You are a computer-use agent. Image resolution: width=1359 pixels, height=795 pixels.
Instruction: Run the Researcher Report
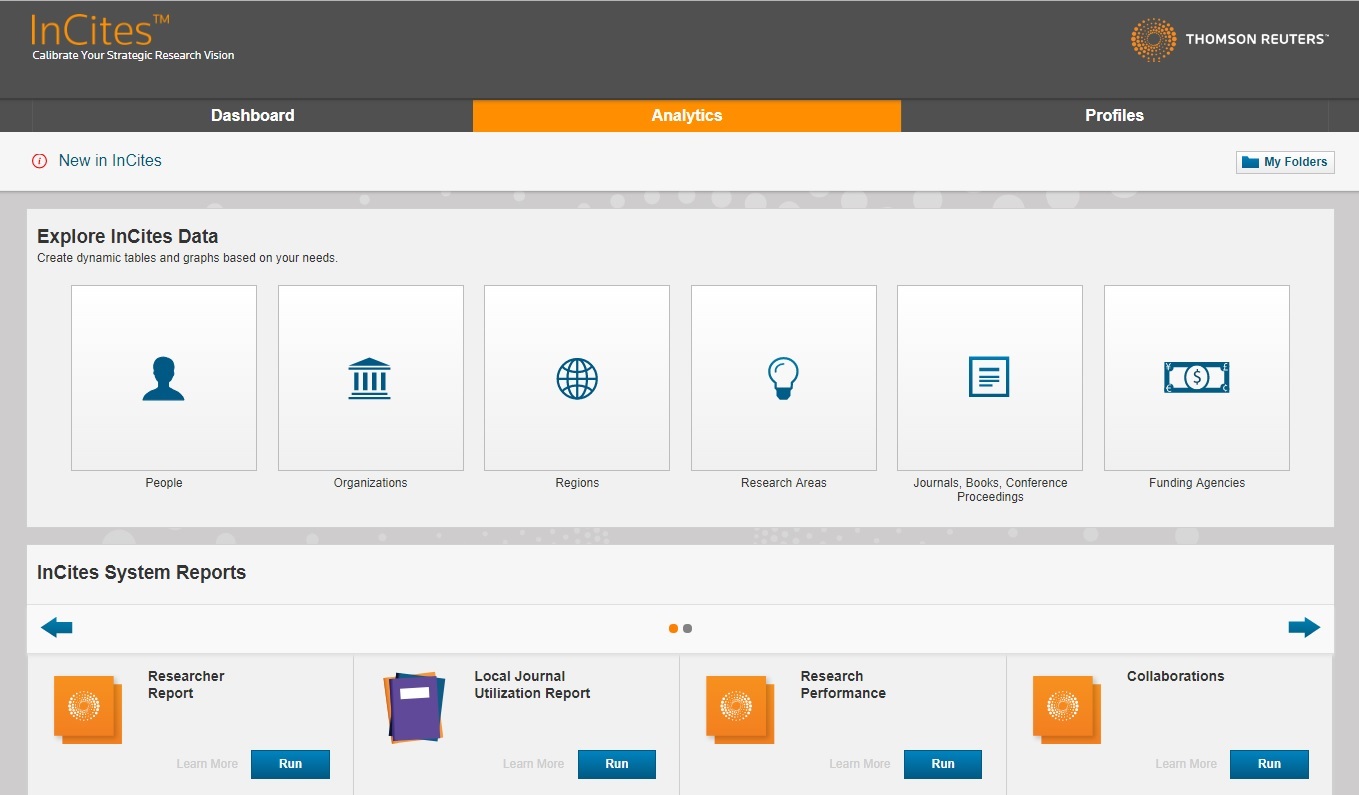[290, 764]
